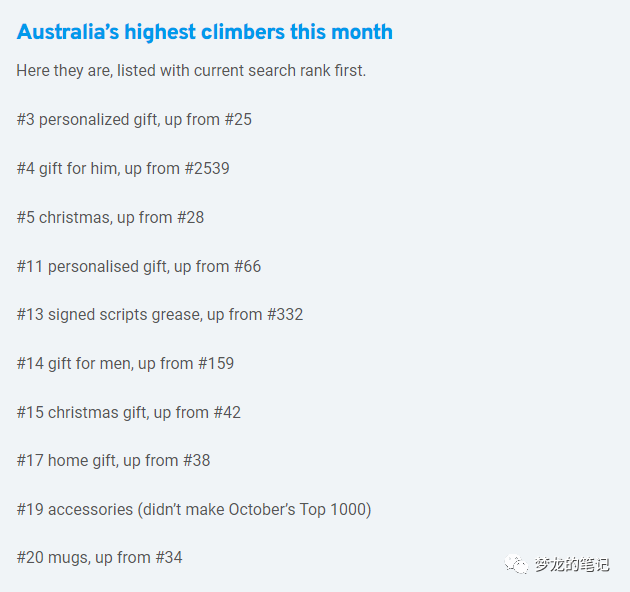This screenshot has height=592, width=630.
Task: Click the #332 previous rank text
Action: [x=285, y=314]
